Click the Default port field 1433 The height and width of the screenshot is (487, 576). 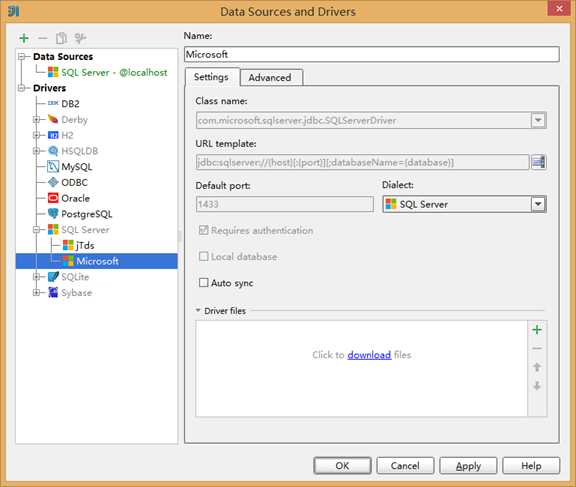(285, 204)
